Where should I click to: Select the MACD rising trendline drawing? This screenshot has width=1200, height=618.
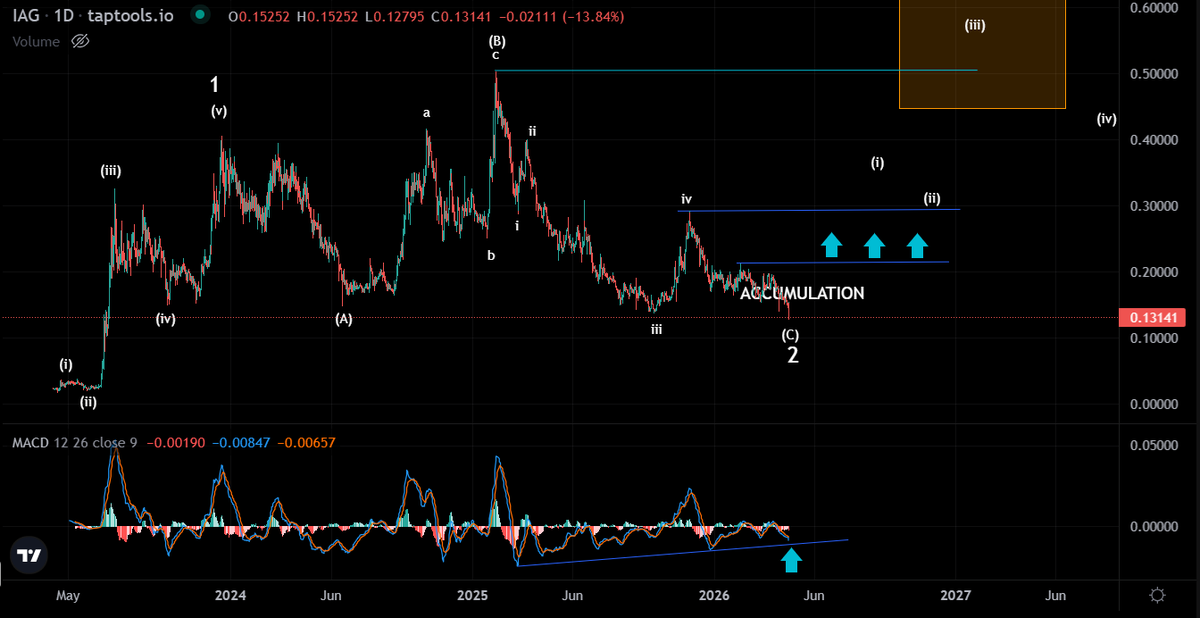[x=683, y=552]
